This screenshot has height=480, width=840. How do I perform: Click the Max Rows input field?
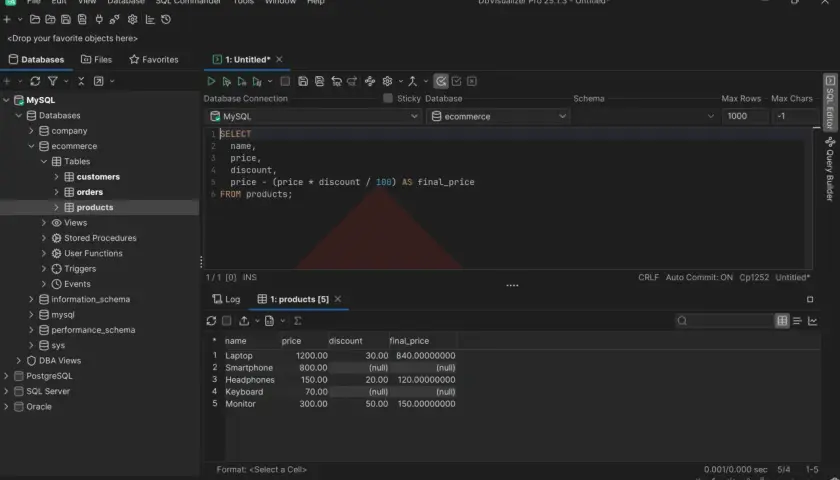745,116
